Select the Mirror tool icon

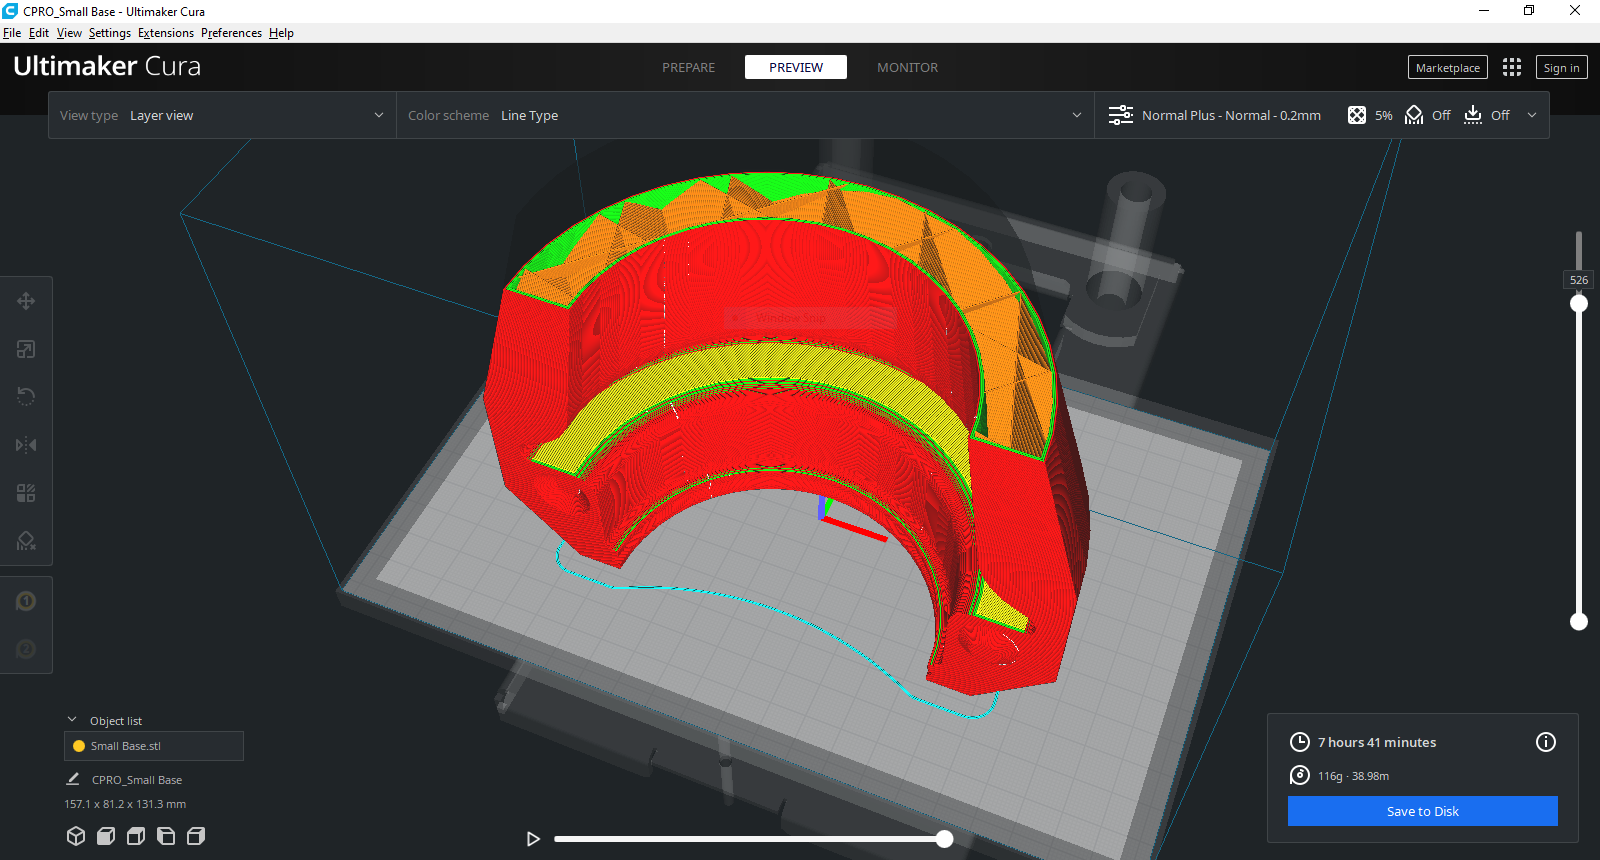point(26,445)
